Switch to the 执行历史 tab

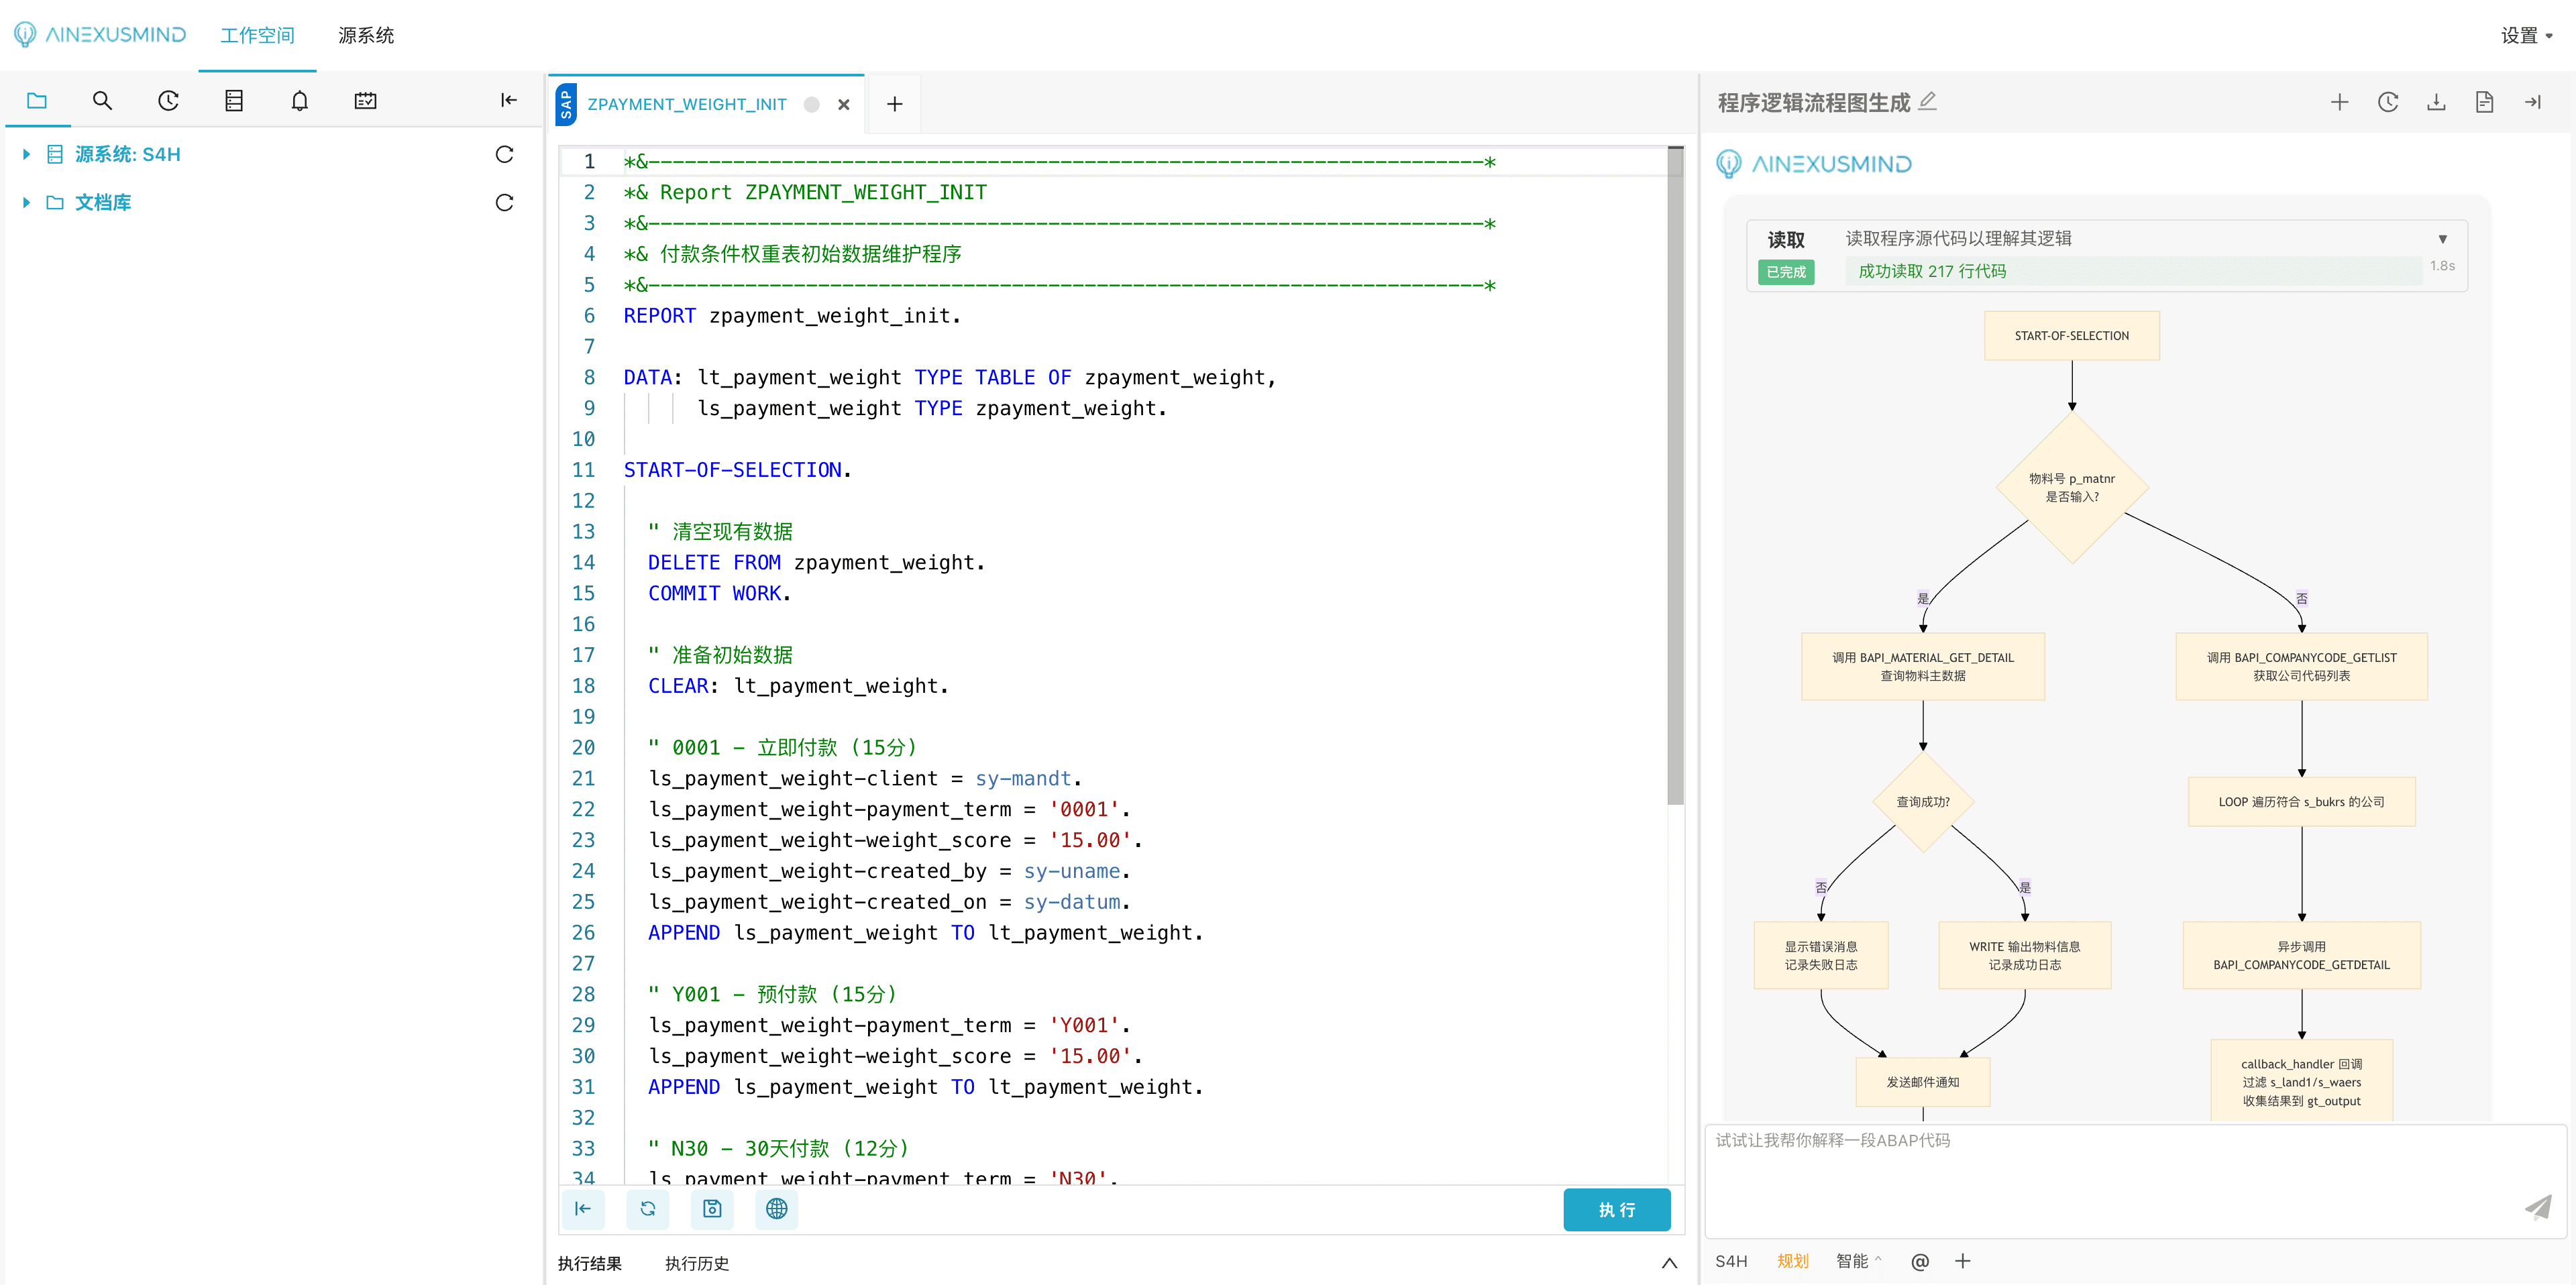tap(697, 1263)
